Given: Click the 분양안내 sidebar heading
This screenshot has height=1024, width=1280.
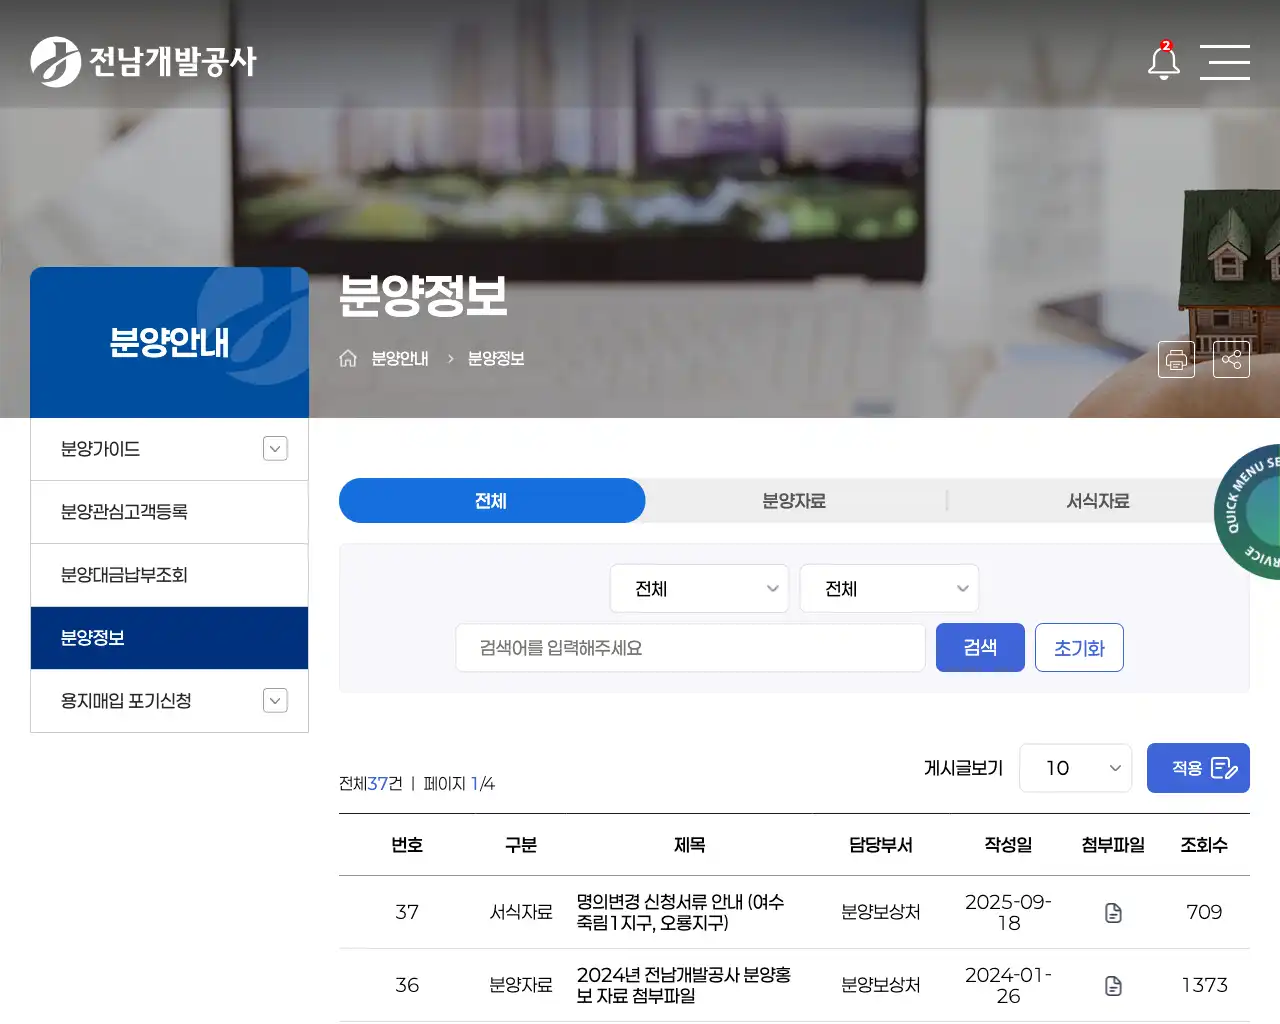Looking at the screenshot, I should click(169, 342).
